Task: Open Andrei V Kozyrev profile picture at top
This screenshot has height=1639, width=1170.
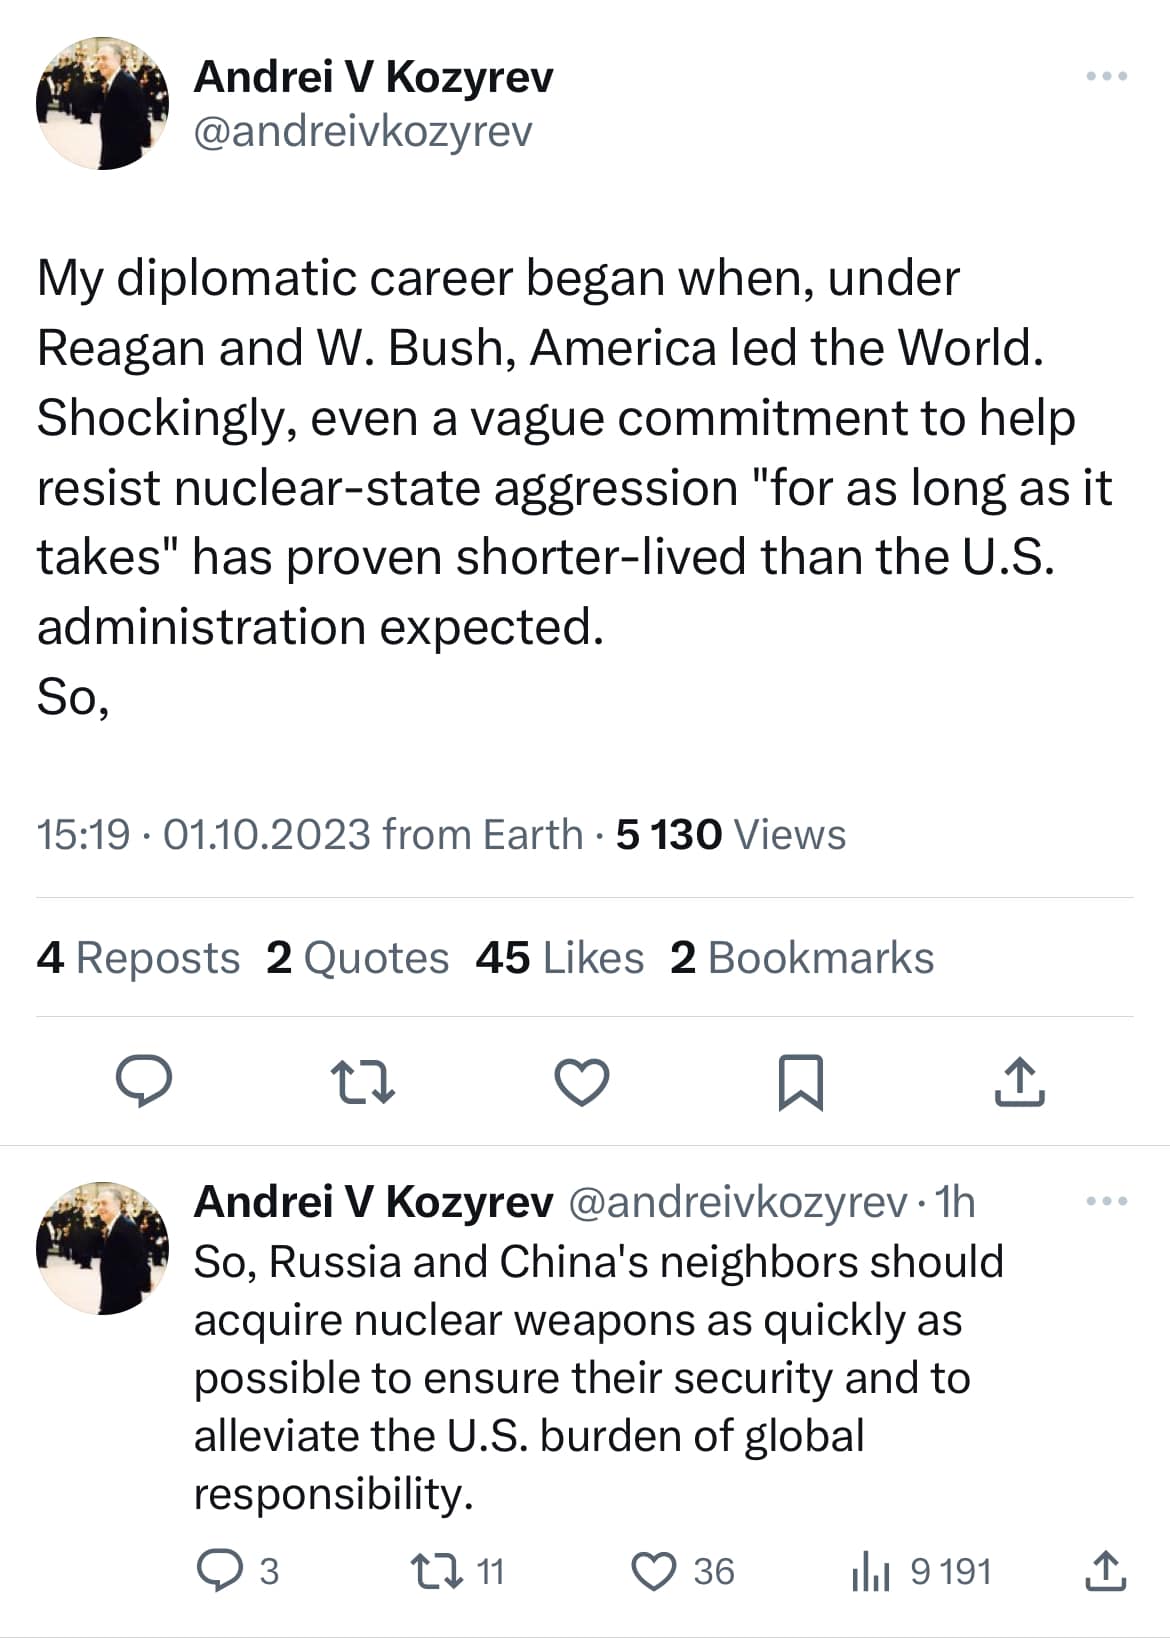Action: coord(102,103)
